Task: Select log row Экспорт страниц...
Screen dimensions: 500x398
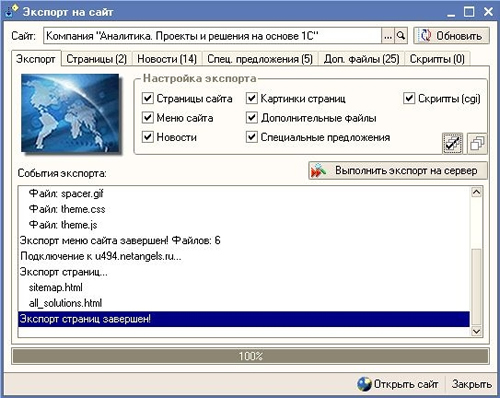Action: coord(244,272)
